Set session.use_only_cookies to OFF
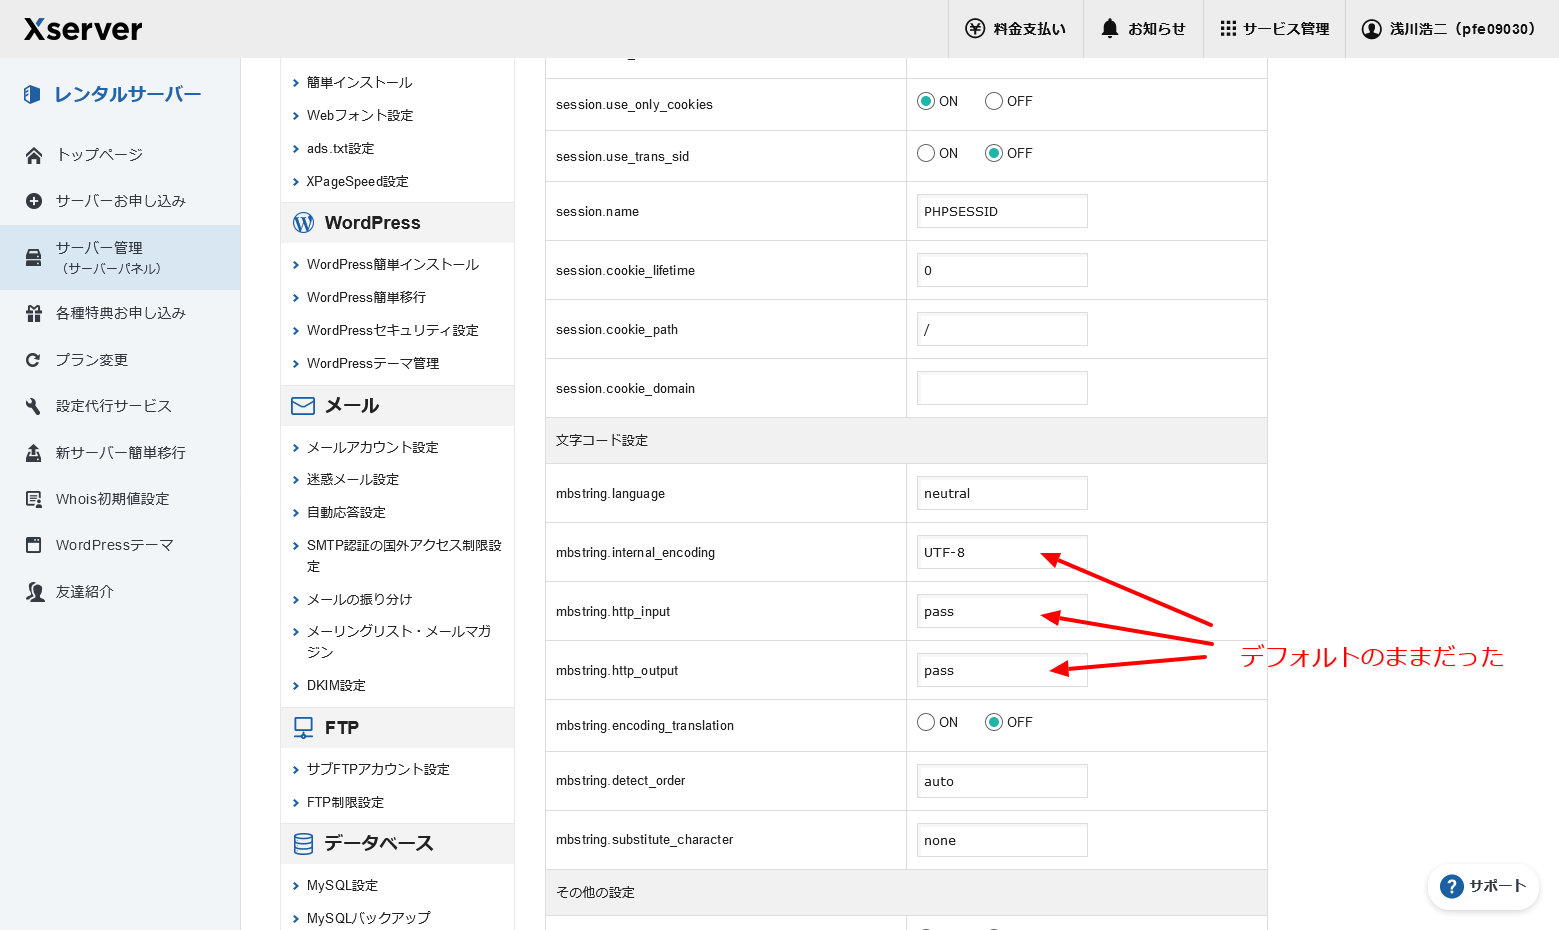 [x=994, y=101]
